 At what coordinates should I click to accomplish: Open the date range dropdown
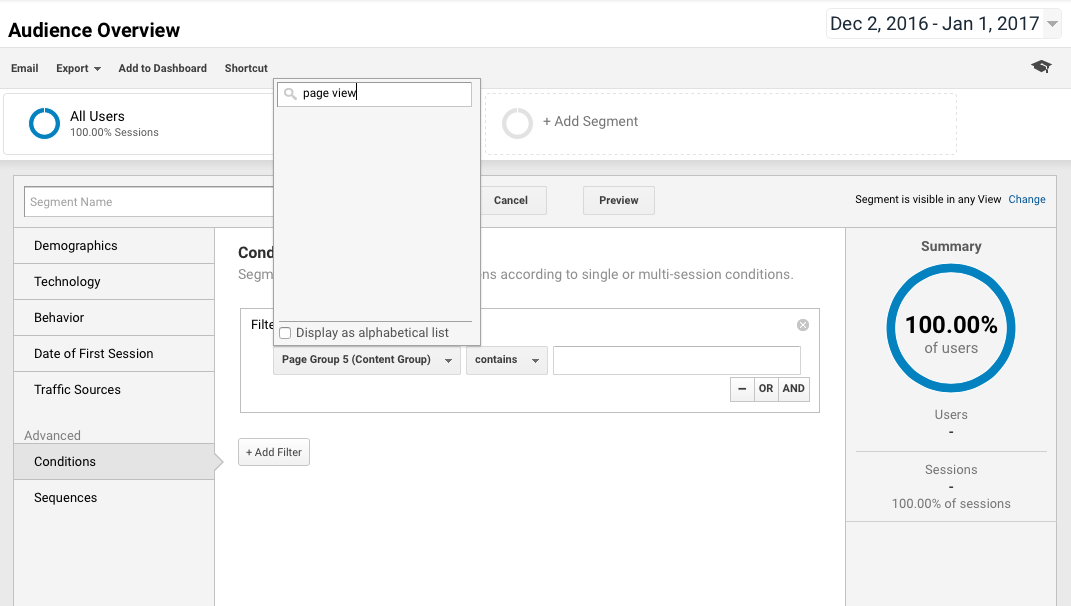pyautogui.click(x=943, y=24)
